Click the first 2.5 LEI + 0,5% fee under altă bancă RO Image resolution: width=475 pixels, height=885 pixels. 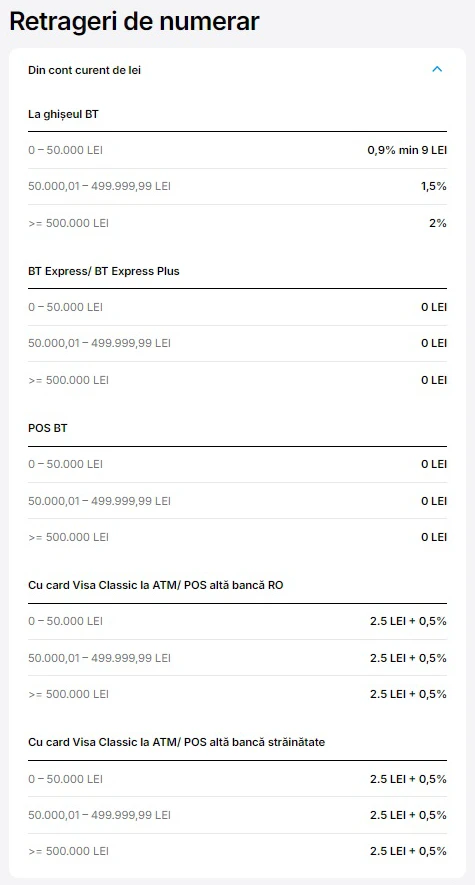click(408, 621)
